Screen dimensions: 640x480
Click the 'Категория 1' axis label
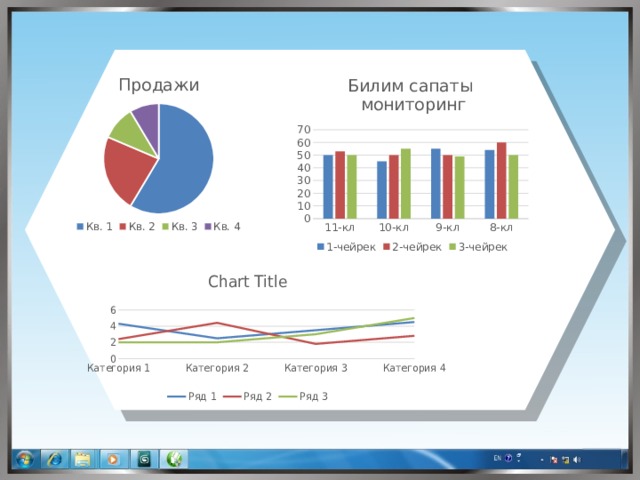click(x=118, y=368)
